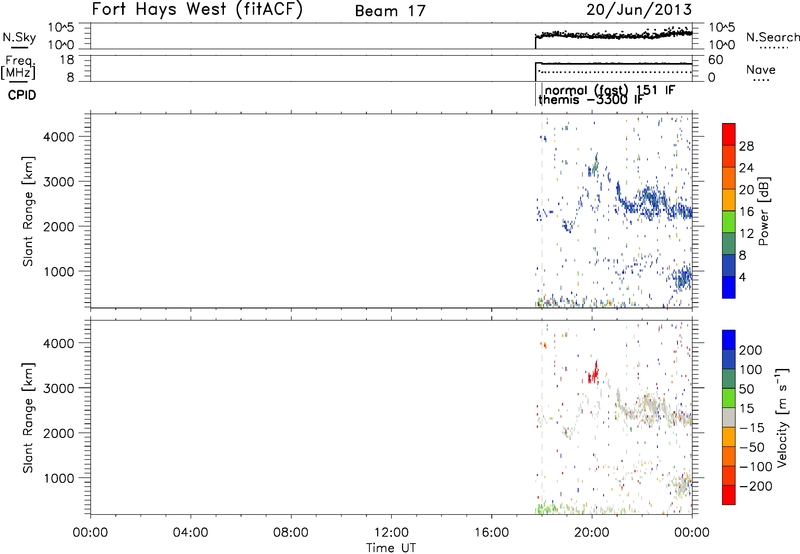800x554 pixels.
Task: Click the '24' label on Power colorbar
Action: point(746,168)
